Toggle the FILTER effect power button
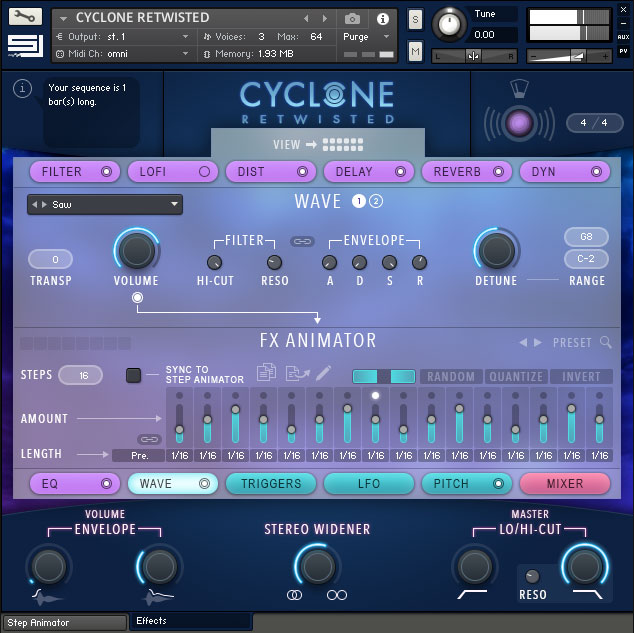The image size is (634, 633). point(105,171)
